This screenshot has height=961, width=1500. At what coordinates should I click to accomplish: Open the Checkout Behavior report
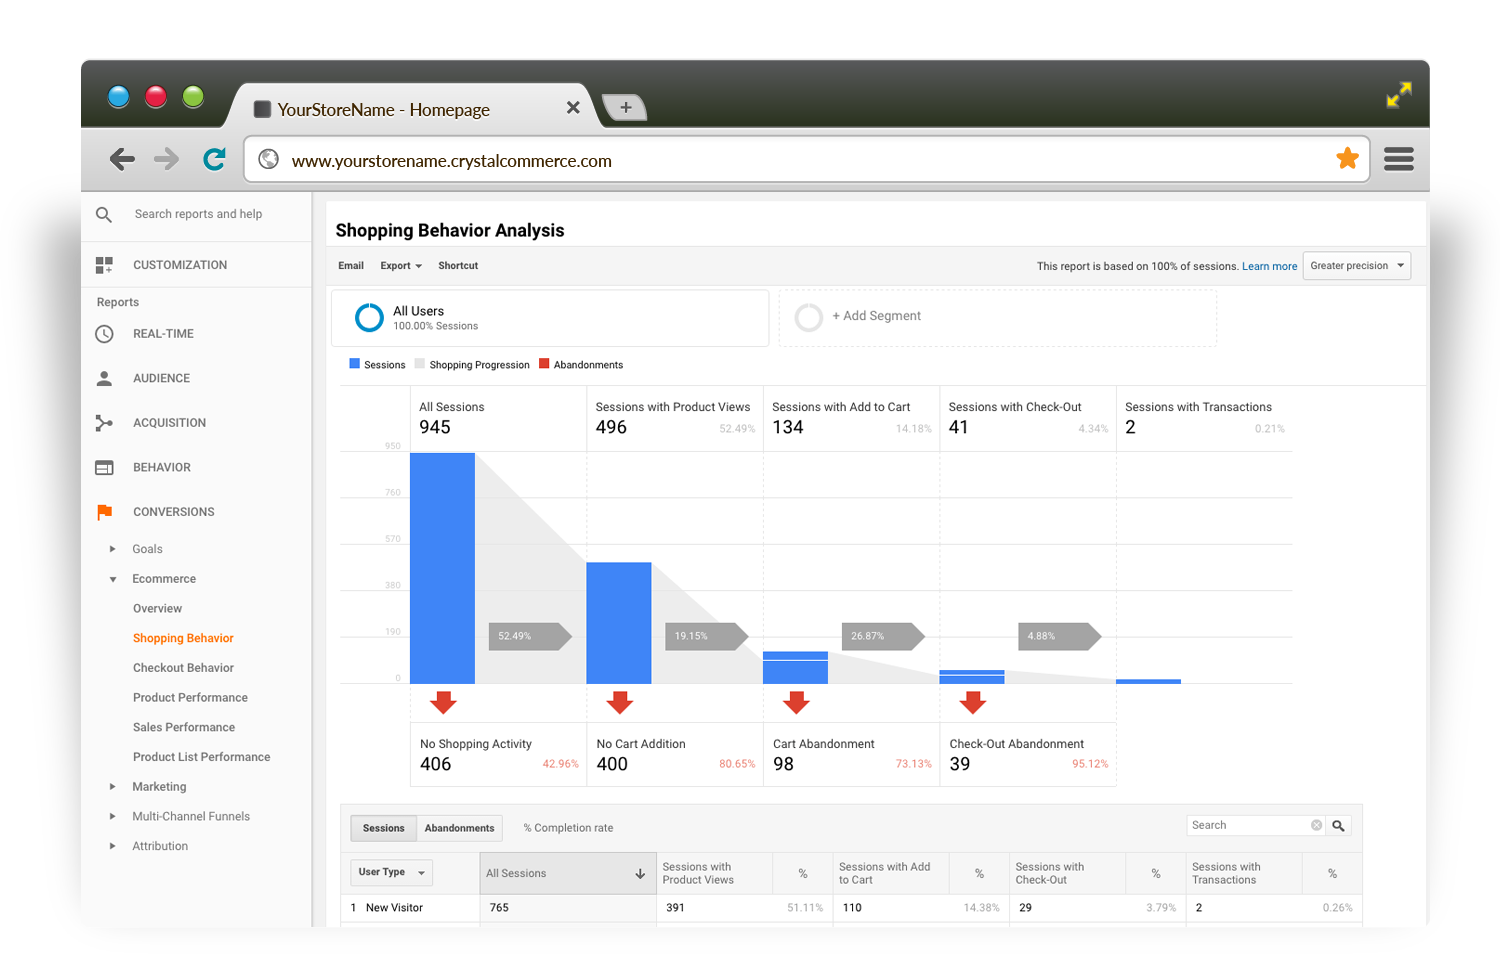coord(183,668)
